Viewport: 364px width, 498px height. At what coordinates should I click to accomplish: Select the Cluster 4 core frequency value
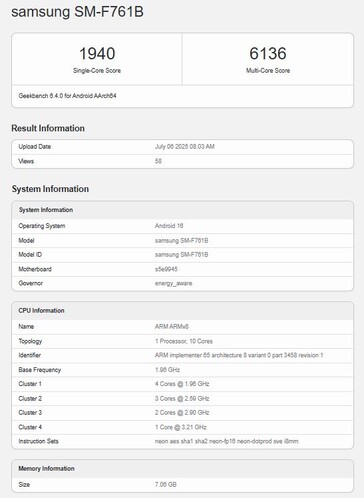181,427
